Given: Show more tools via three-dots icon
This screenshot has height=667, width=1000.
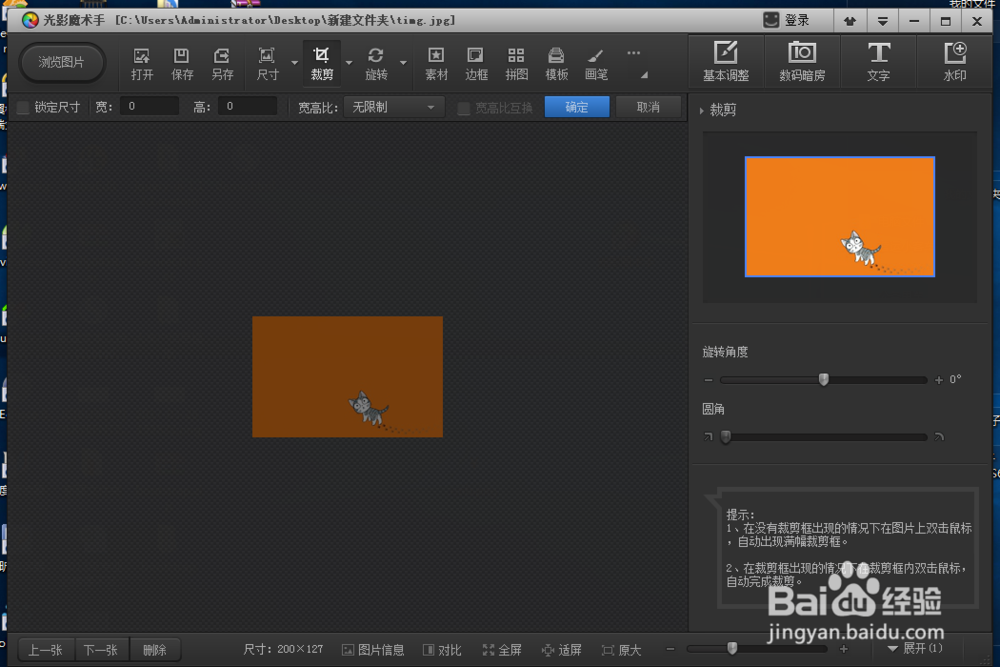Looking at the screenshot, I should (633, 54).
